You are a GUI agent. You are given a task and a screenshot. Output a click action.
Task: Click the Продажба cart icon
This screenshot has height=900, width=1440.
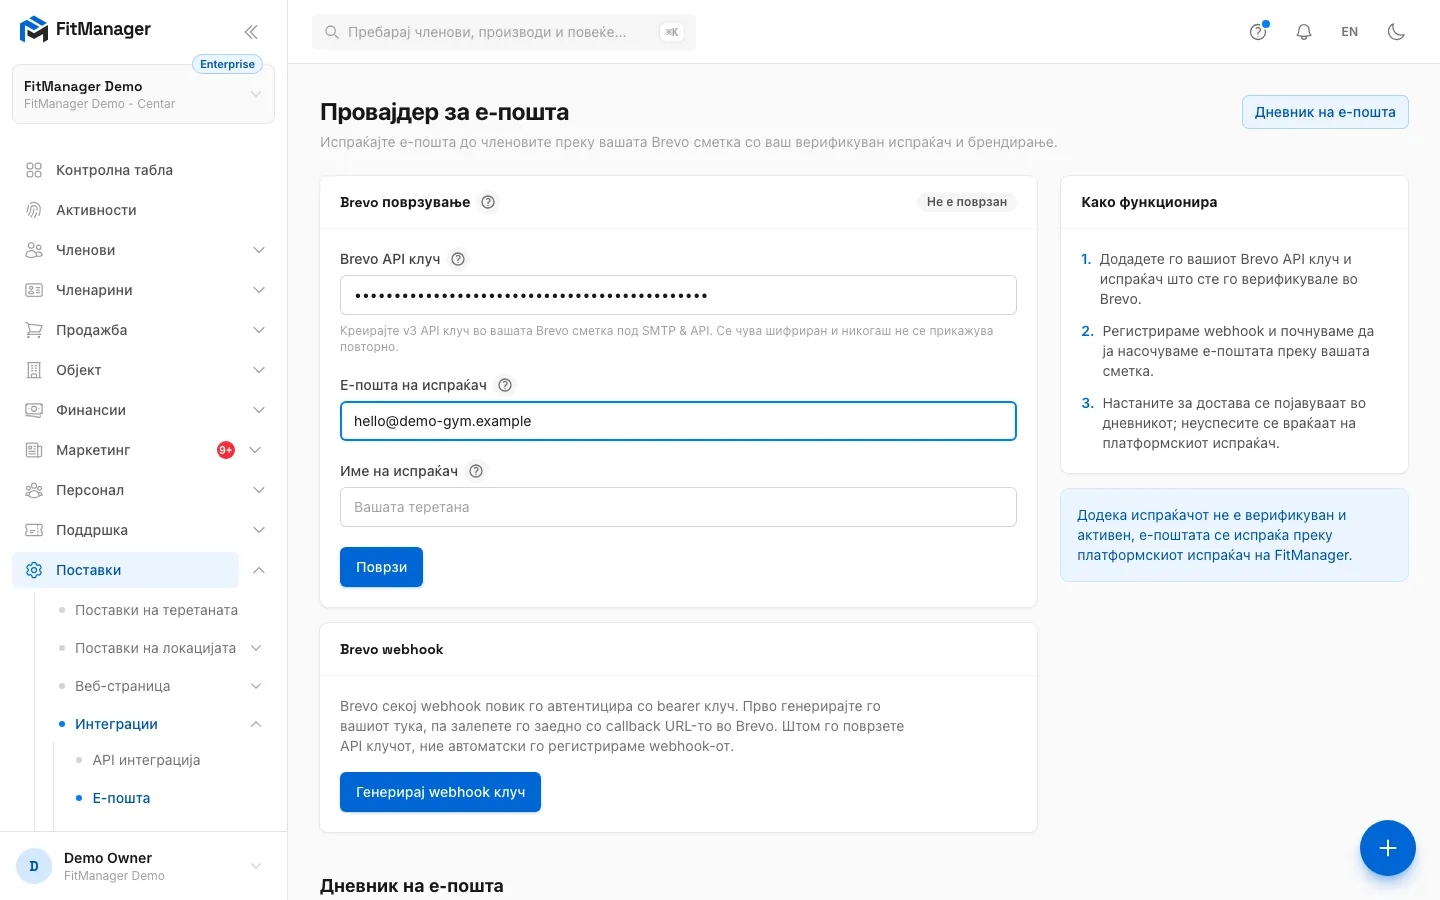click(x=34, y=330)
